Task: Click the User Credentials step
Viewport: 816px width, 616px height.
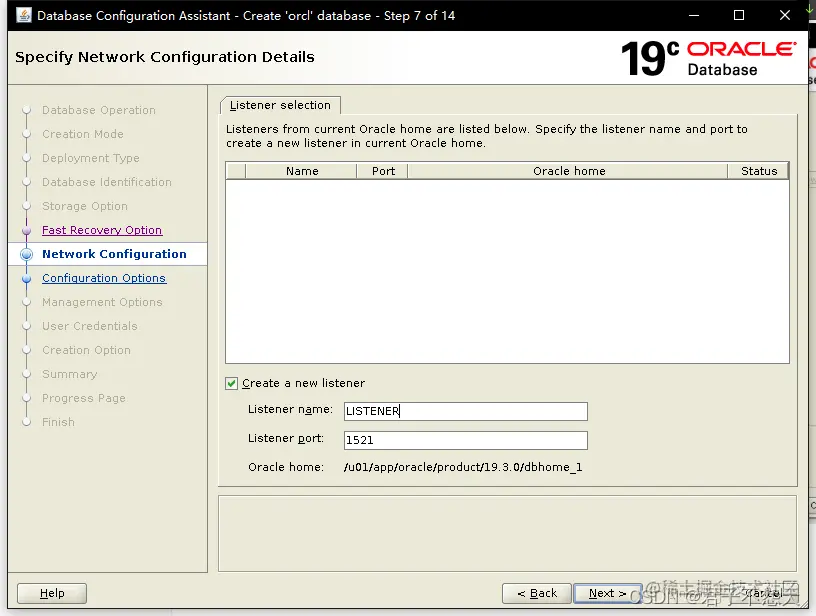Action: [90, 326]
